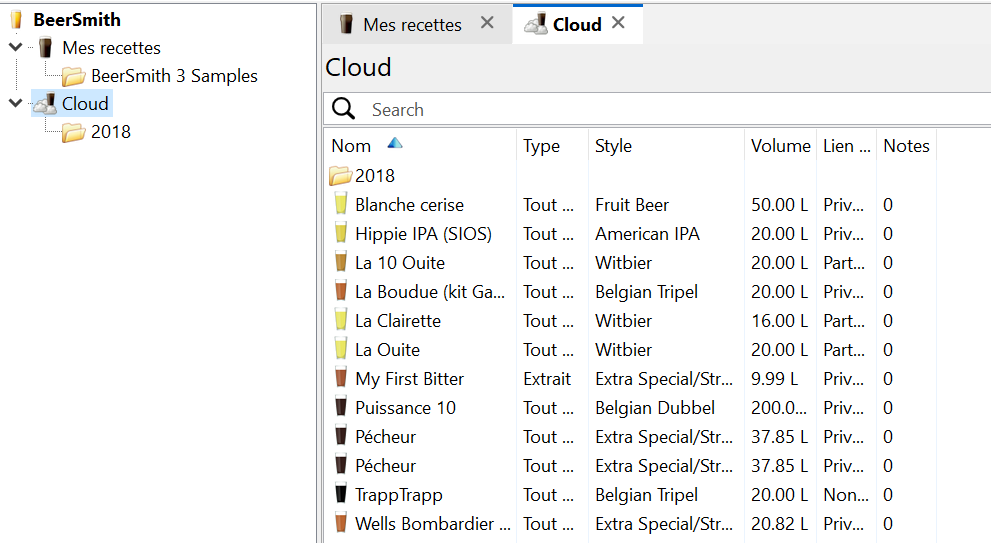991x543 pixels.
Task: Close the Mes recettes tab
Action: click(487, 23)
